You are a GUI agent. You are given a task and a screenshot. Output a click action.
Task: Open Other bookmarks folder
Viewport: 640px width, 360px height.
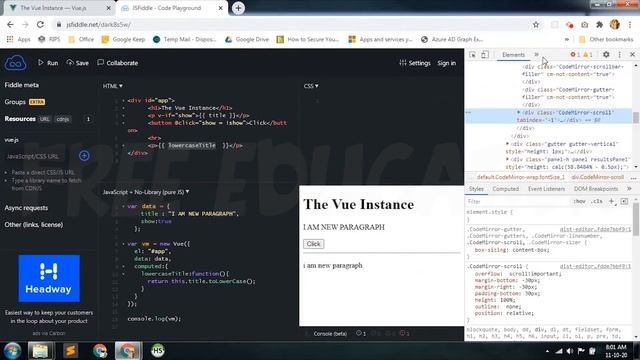click(606, 39)
